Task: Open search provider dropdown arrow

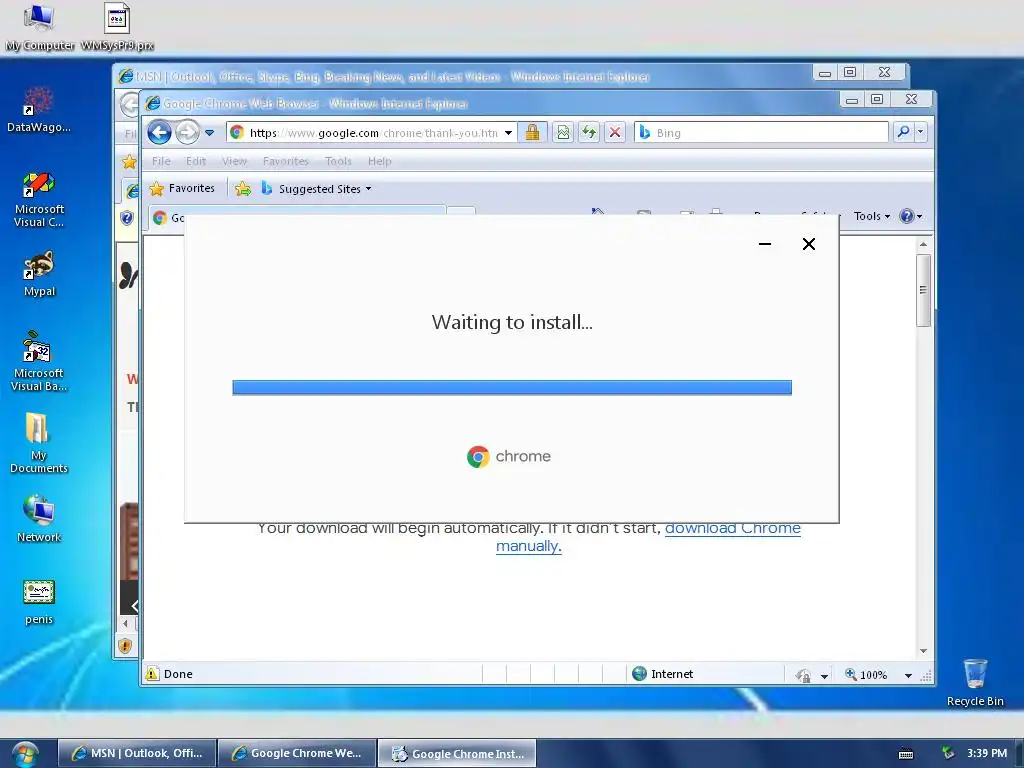Action: pyautogui.click(x=920, y=132)
